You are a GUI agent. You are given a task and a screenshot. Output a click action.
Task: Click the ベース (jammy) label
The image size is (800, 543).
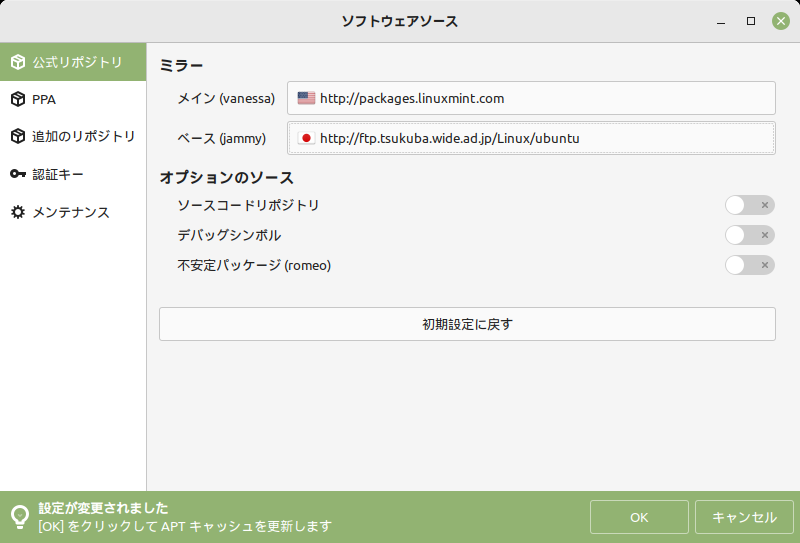click(x=221, y=138)
